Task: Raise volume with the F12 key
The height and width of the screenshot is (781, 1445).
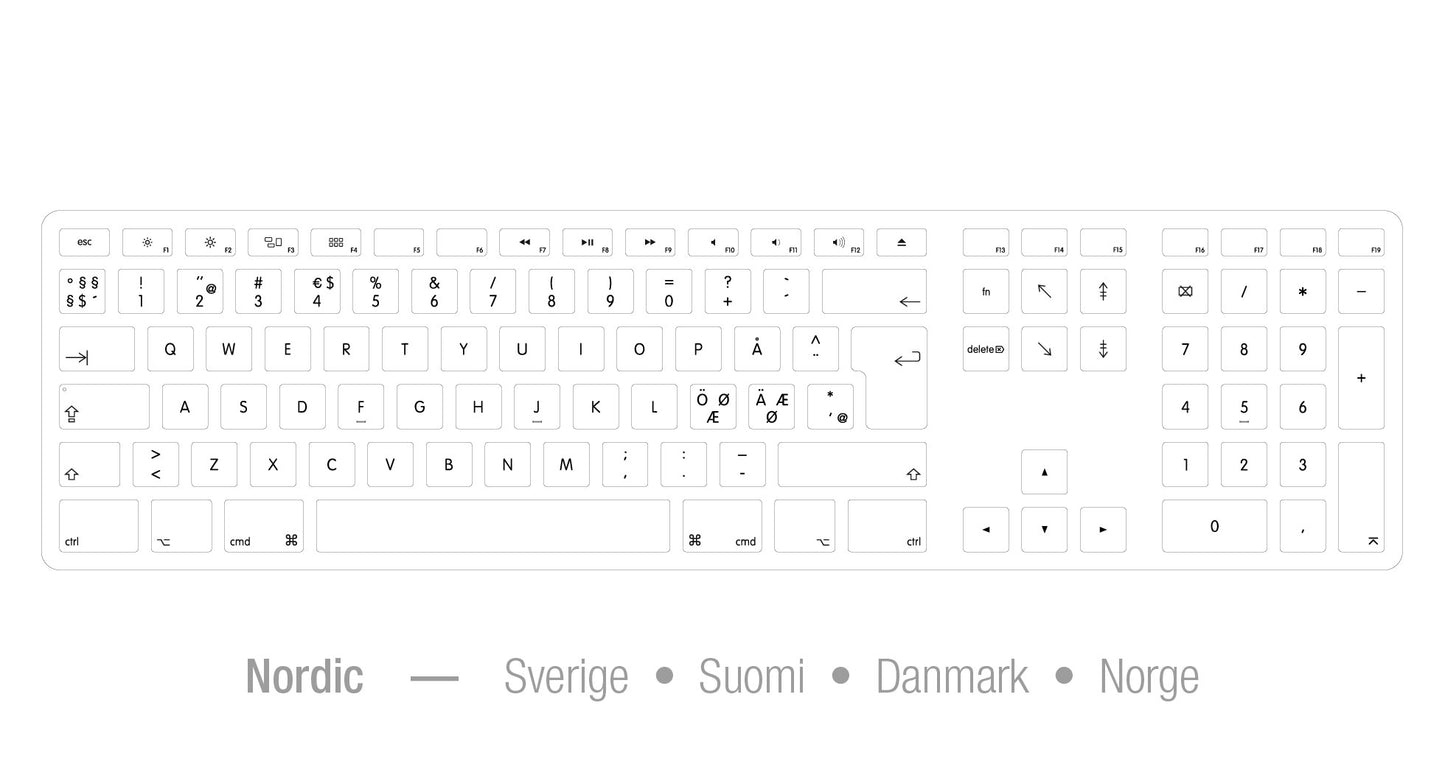Action: (839, 242)
